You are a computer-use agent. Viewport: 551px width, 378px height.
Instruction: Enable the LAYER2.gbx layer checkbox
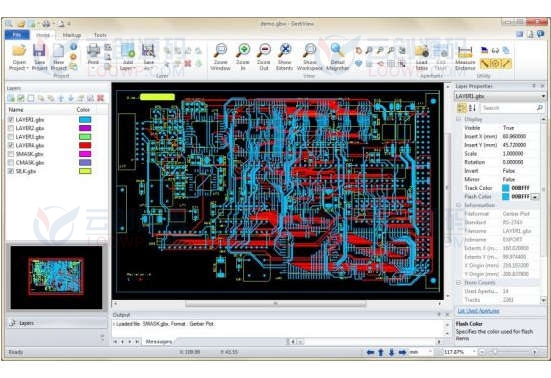pyautogui.click(x=11, y=128)
